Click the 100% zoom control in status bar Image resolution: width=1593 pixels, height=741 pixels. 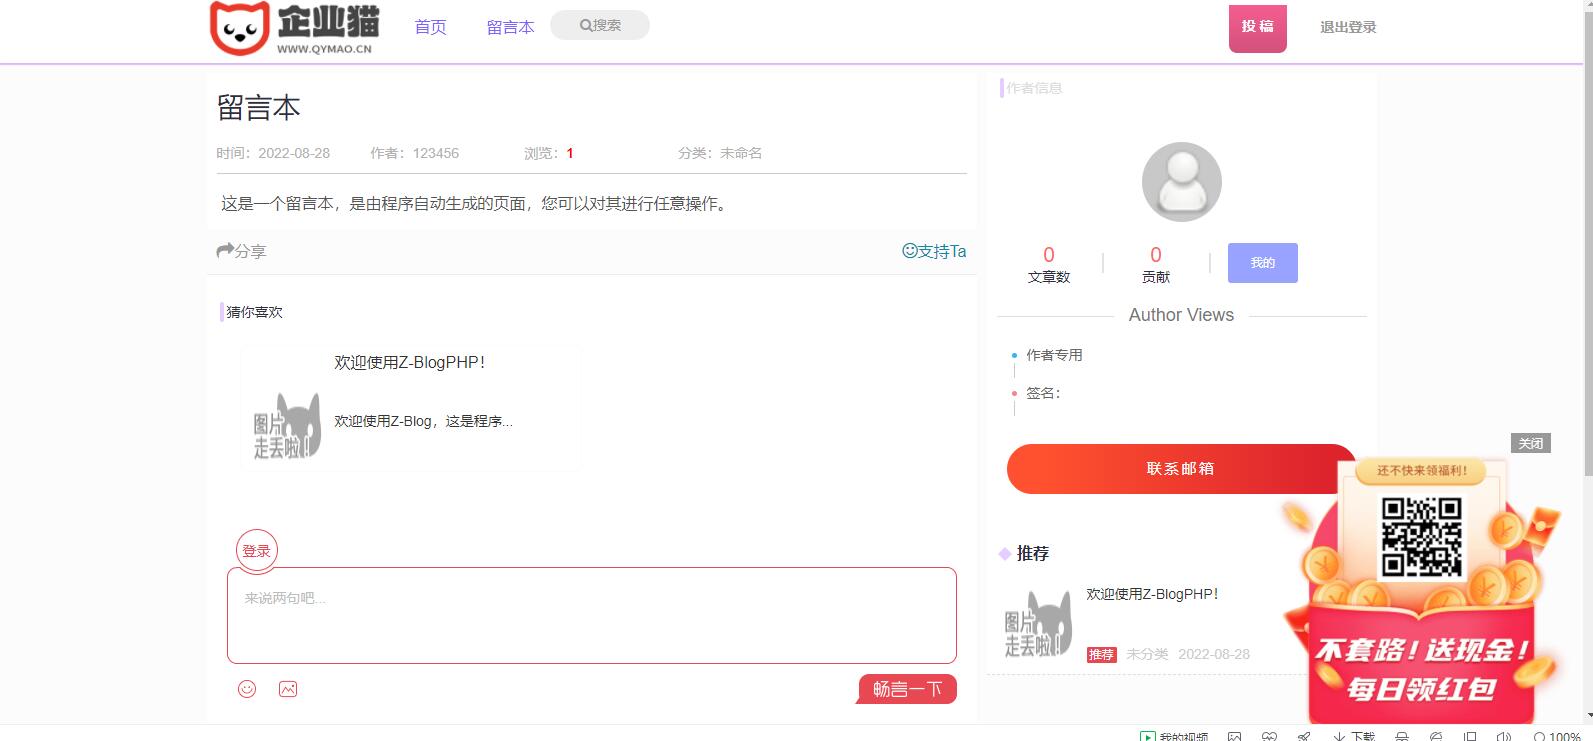click(1557, 737)
